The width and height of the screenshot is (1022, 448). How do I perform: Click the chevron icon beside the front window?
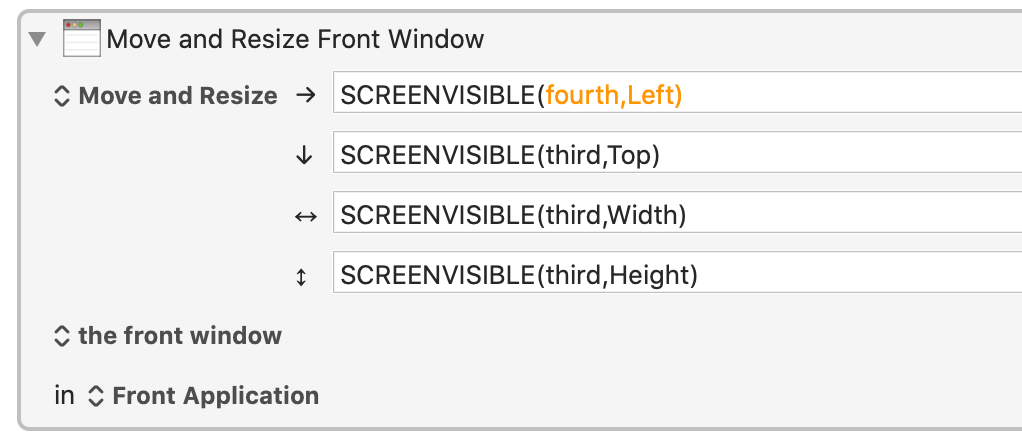[x=61, y=336]
